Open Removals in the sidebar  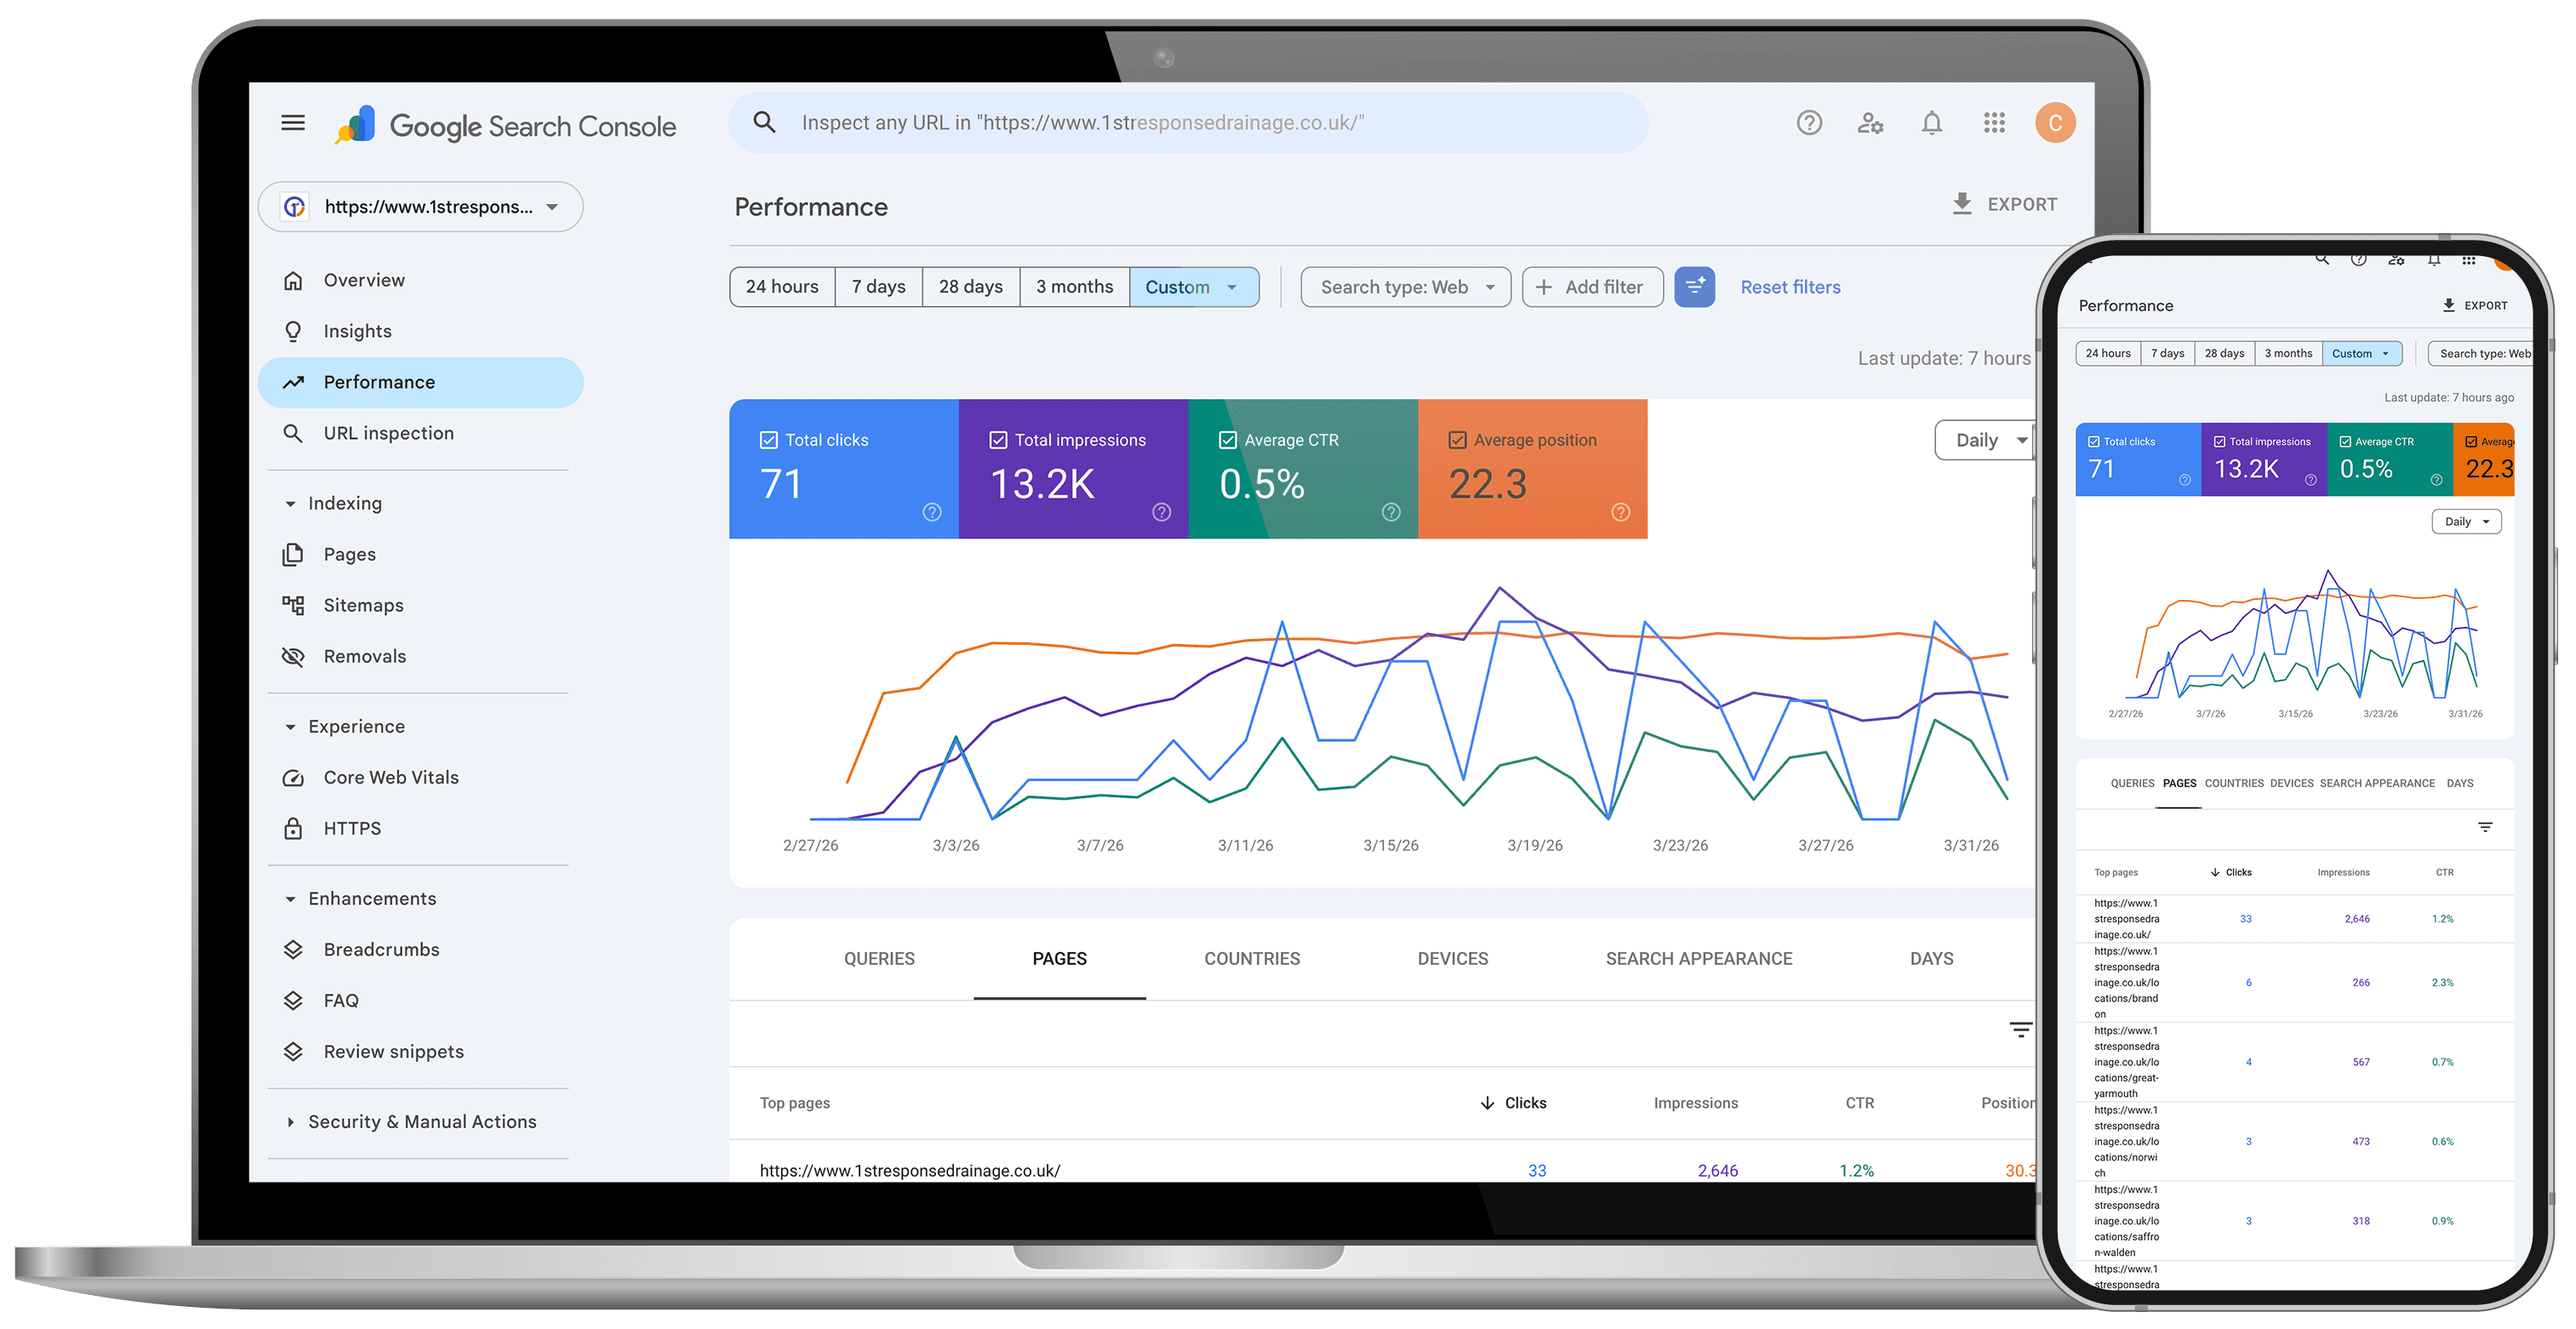click(420, 656)
